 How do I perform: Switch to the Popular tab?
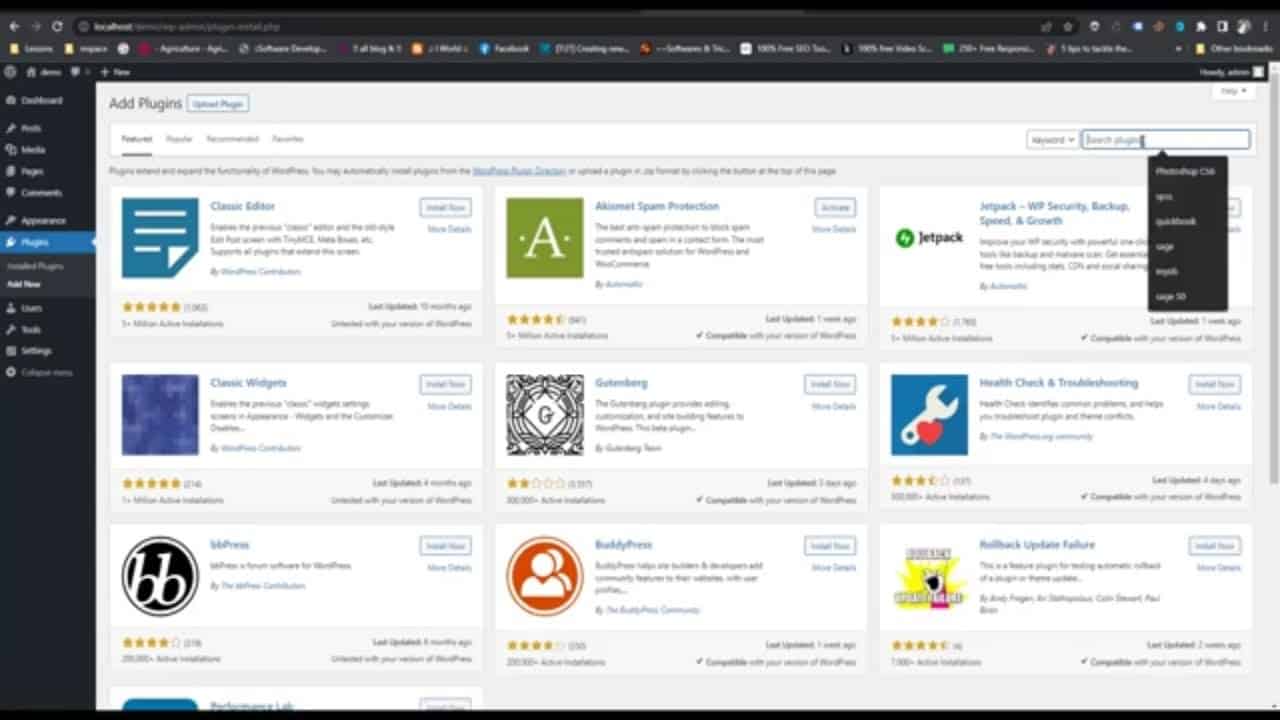179,139
